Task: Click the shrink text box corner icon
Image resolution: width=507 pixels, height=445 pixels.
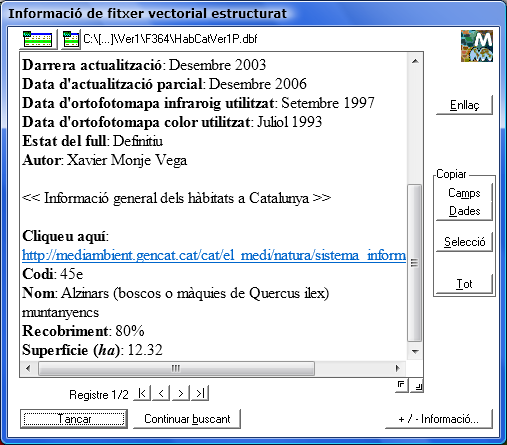Action: [x=402, y=386]
